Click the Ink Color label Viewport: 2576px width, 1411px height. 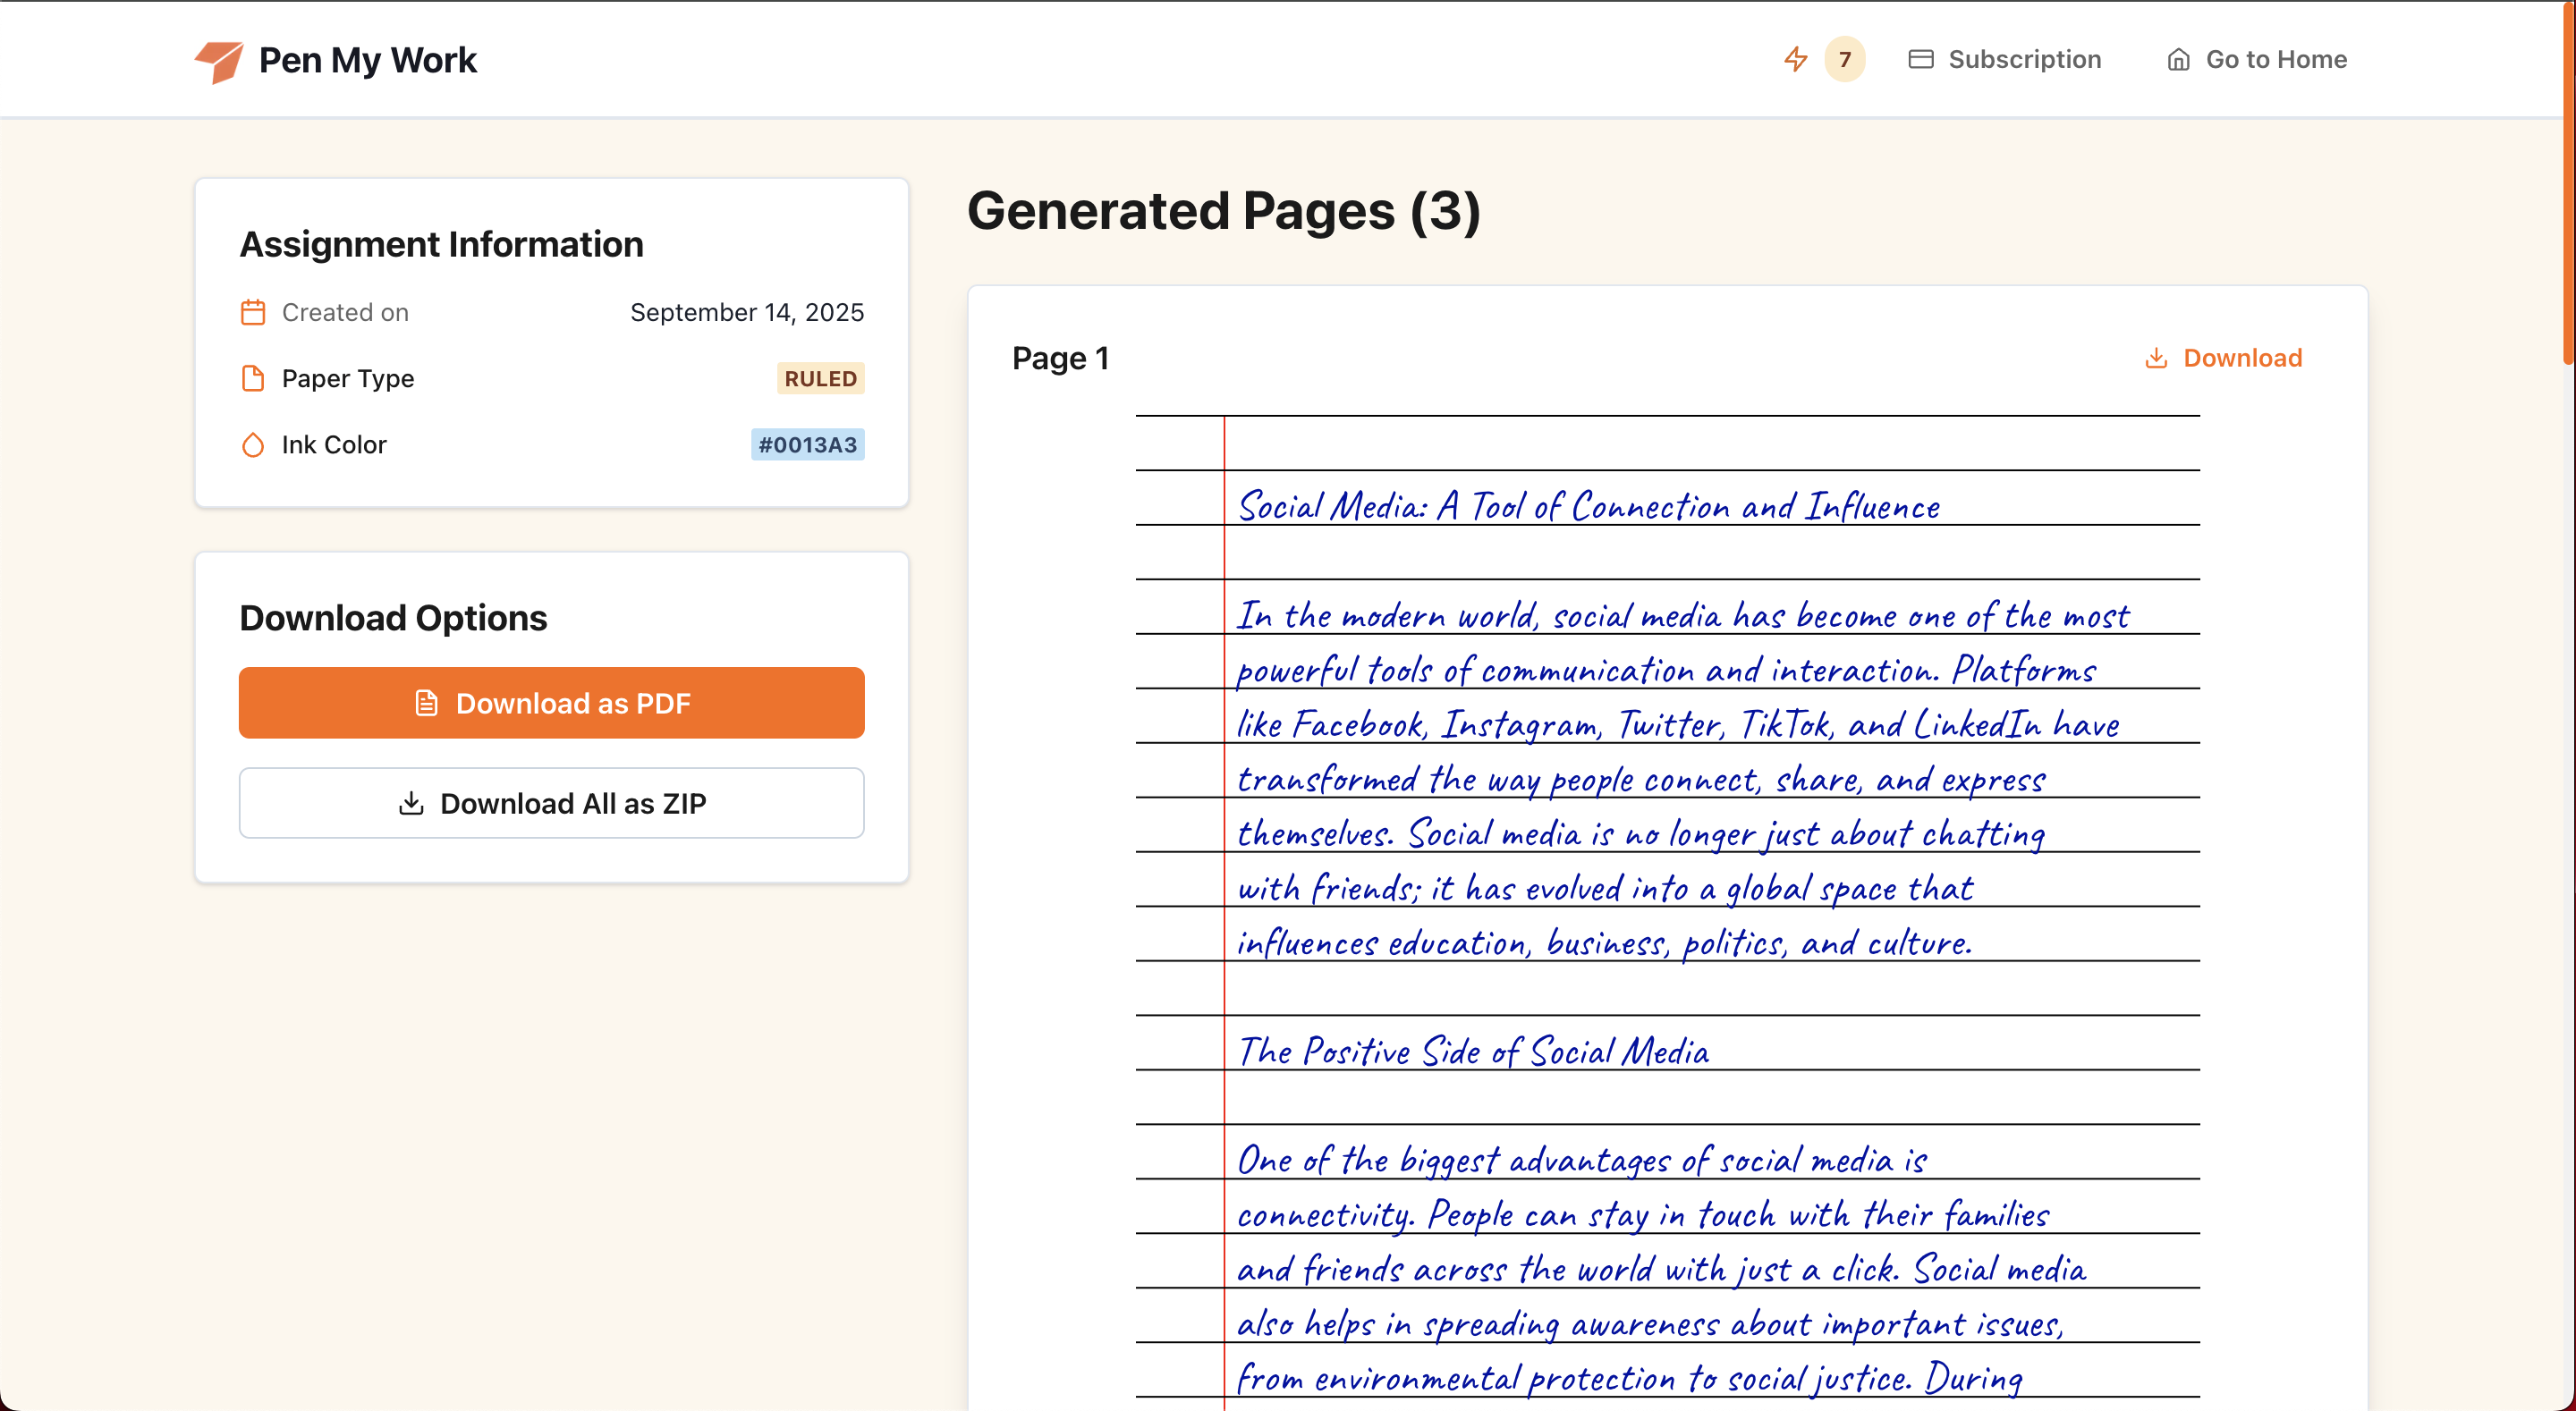[334, 444]
